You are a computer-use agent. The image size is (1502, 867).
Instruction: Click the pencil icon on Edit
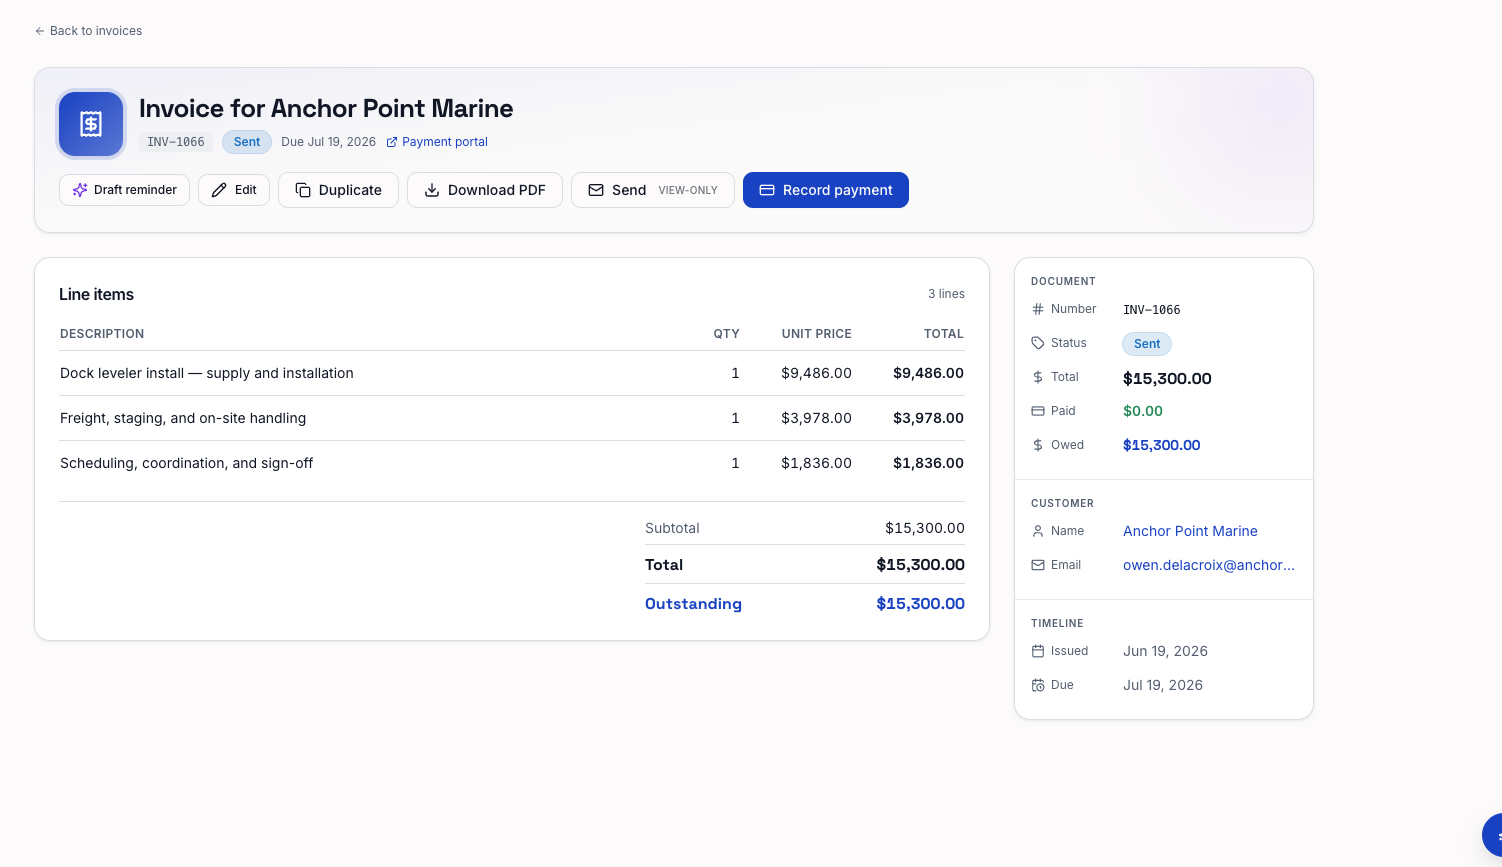point(219,190)
